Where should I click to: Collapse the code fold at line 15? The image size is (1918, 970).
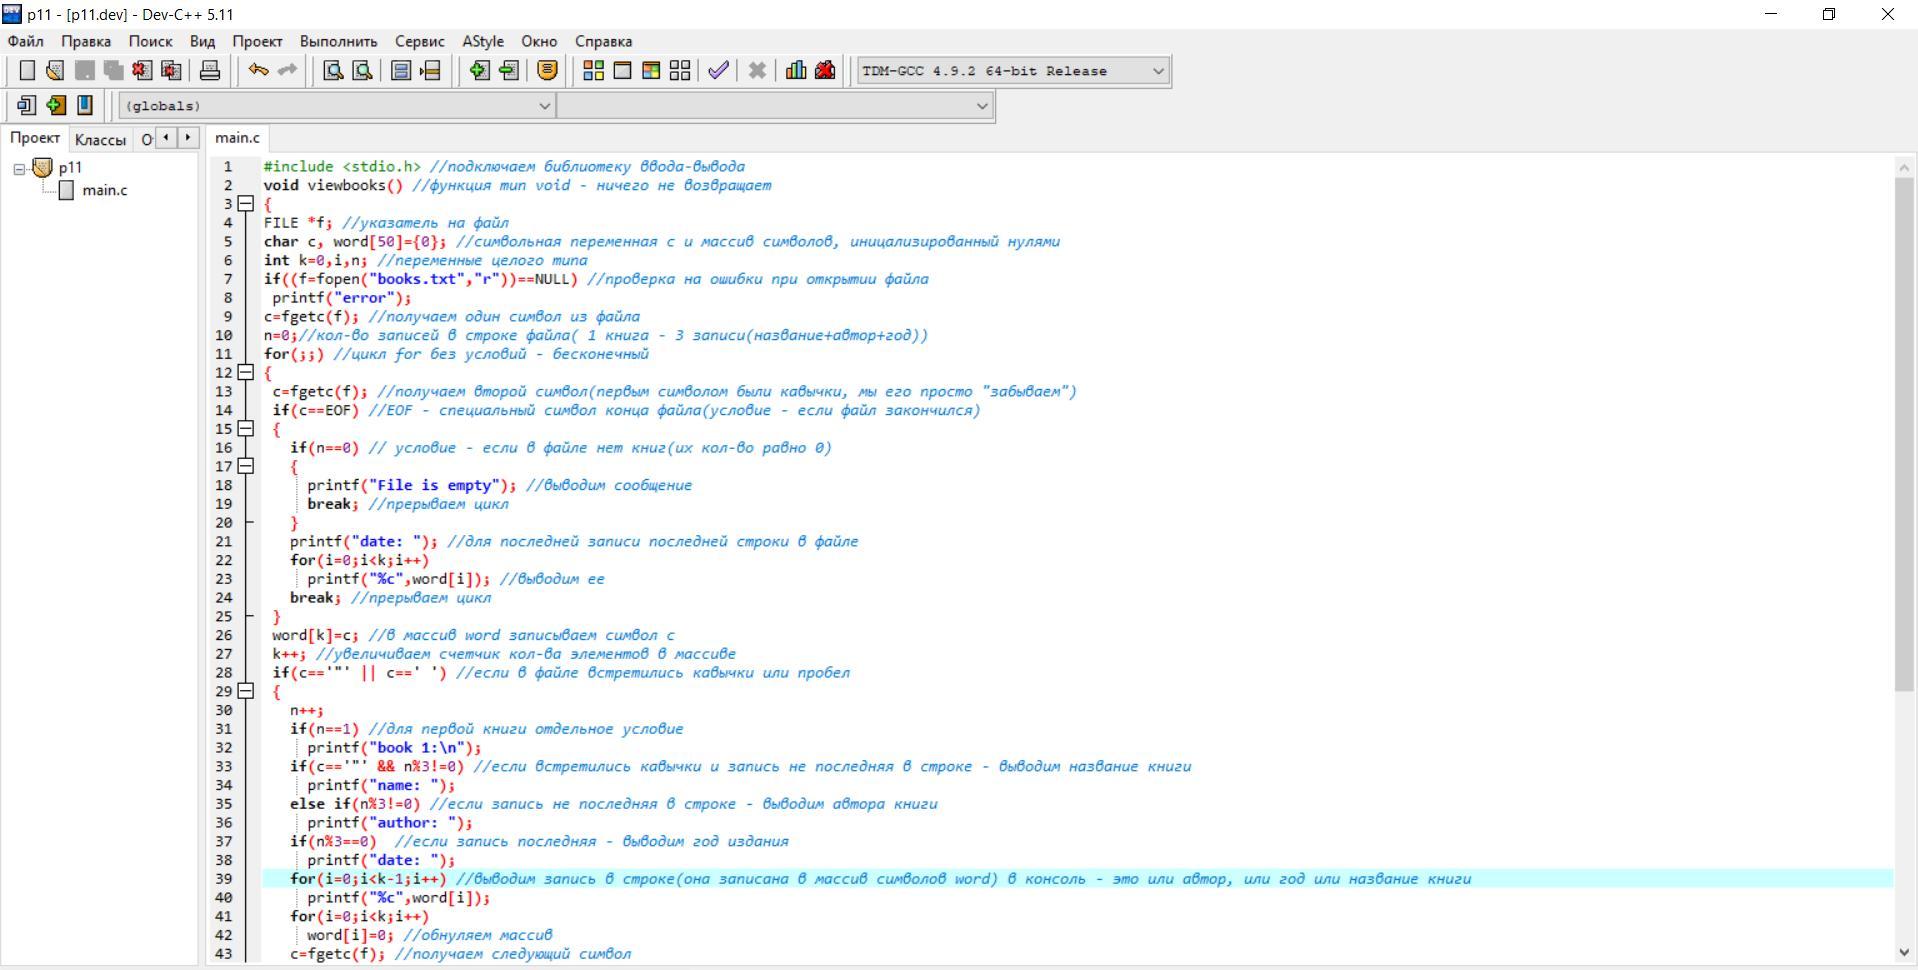[245, 429]
